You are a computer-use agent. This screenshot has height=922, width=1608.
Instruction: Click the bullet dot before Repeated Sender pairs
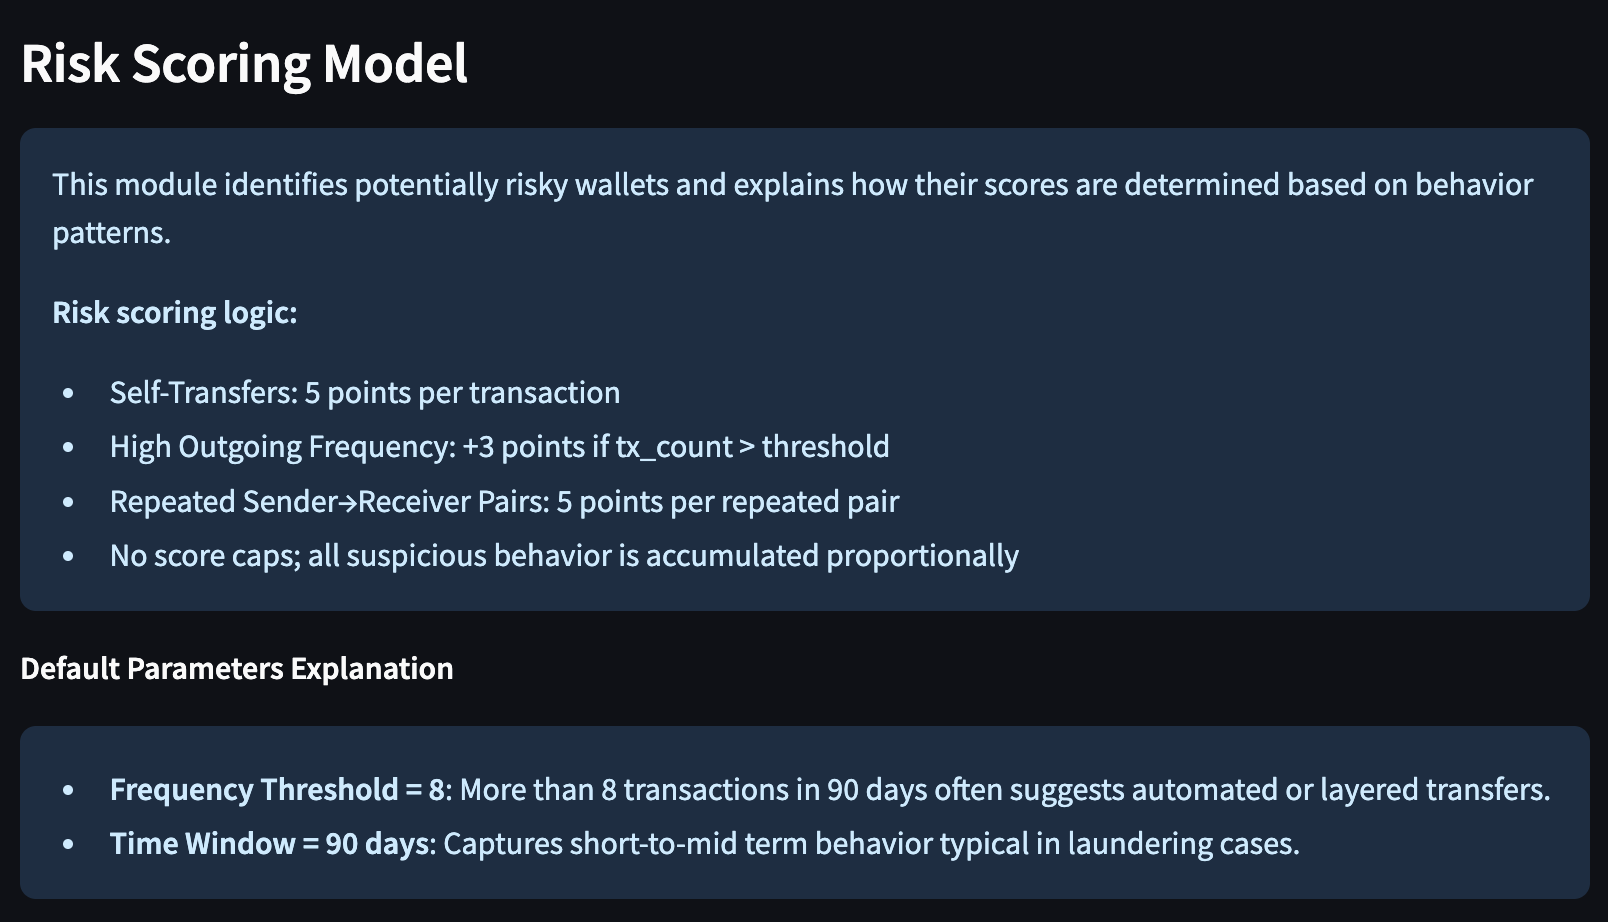pyautogui.click(x=68, y=502)
